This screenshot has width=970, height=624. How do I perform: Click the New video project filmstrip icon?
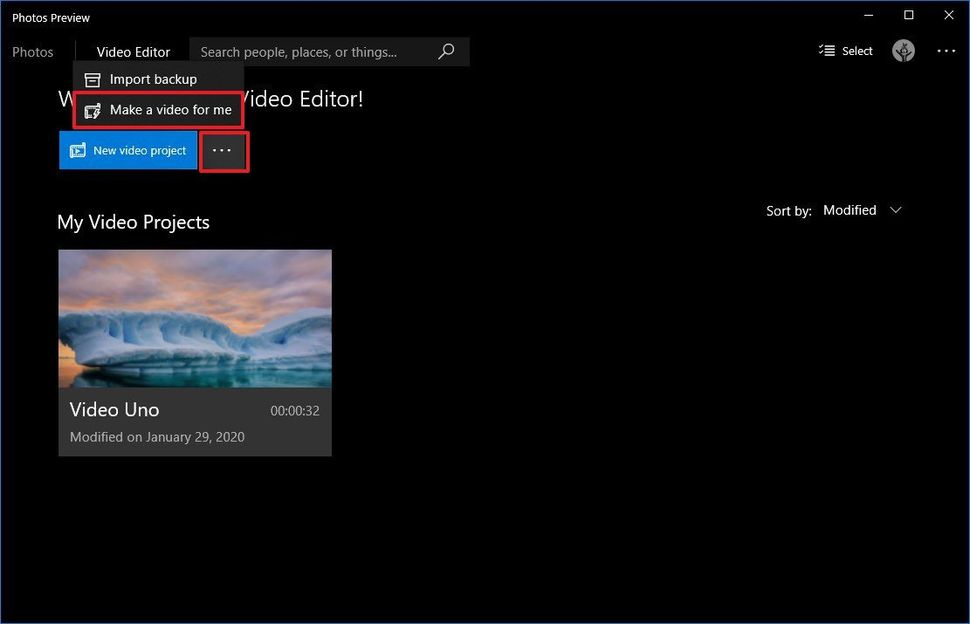coord(76,150)
